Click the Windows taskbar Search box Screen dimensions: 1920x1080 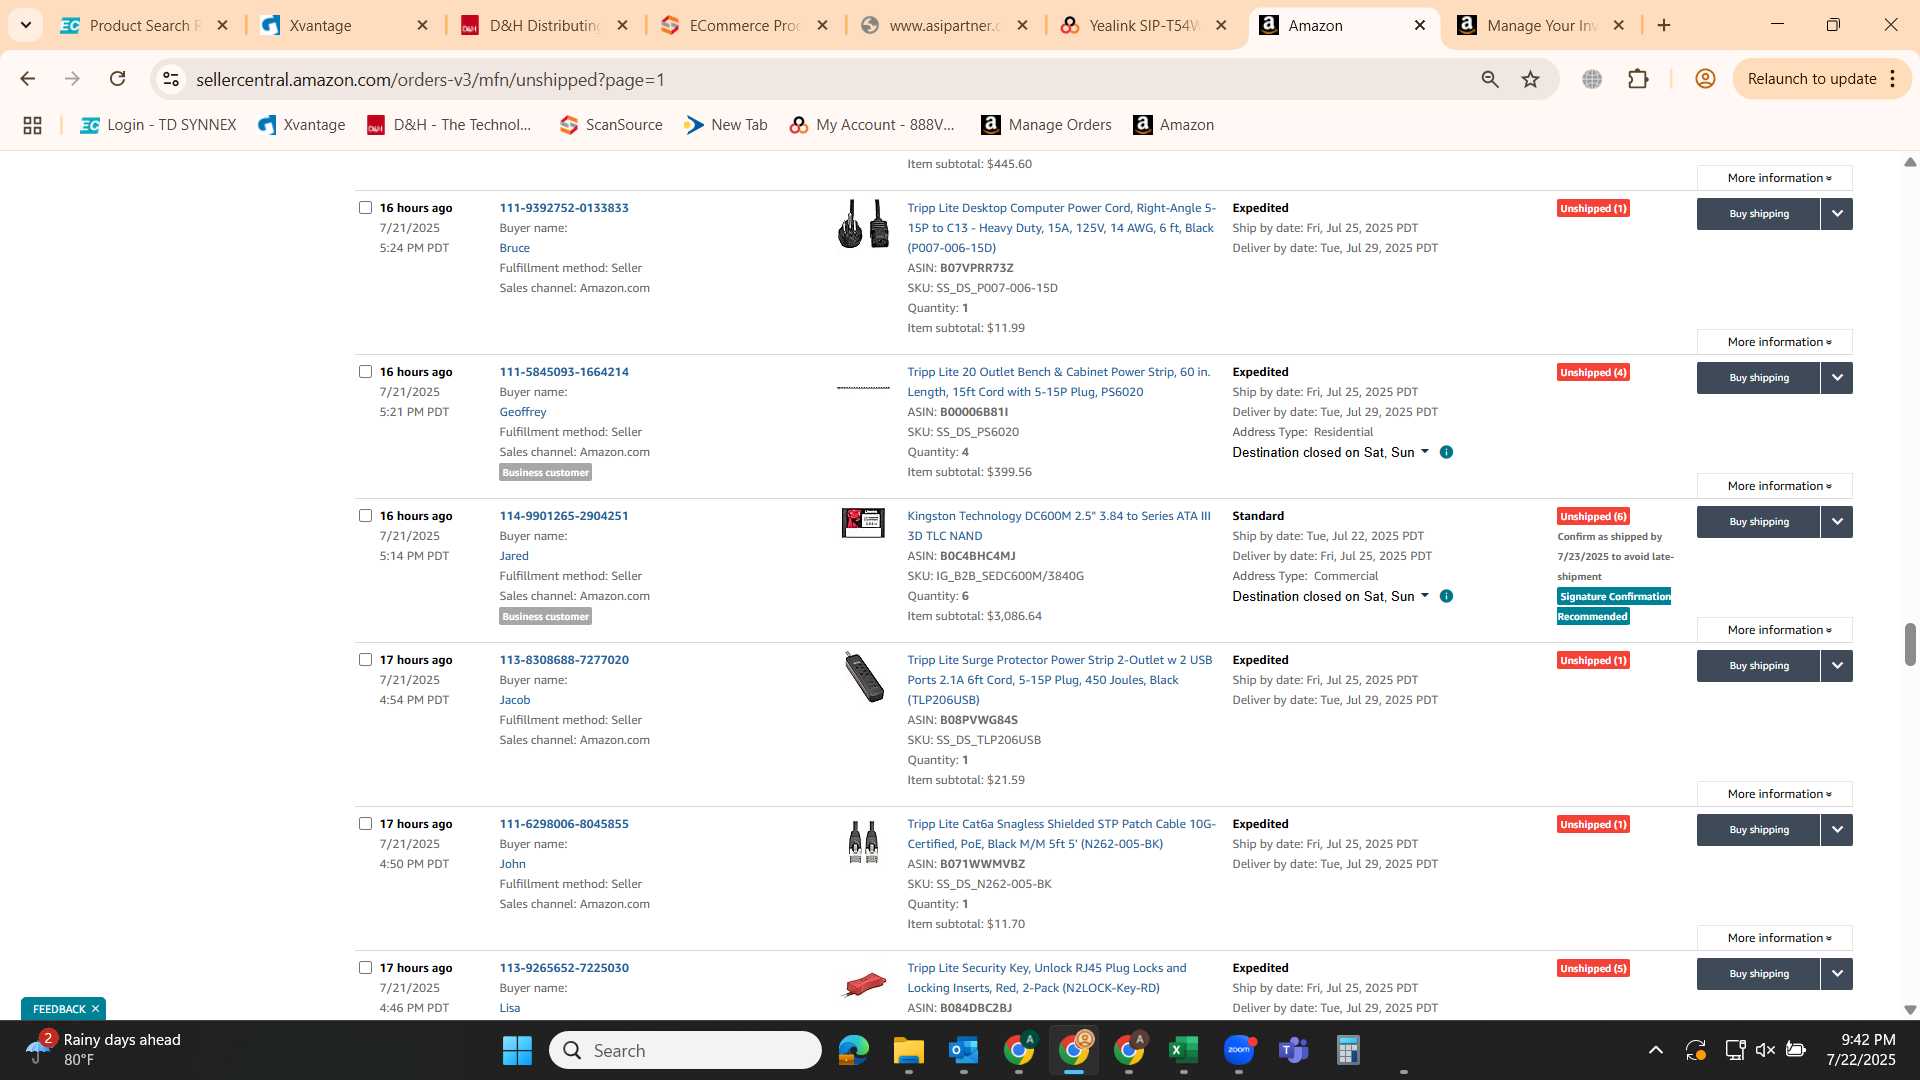[685, 1051]
